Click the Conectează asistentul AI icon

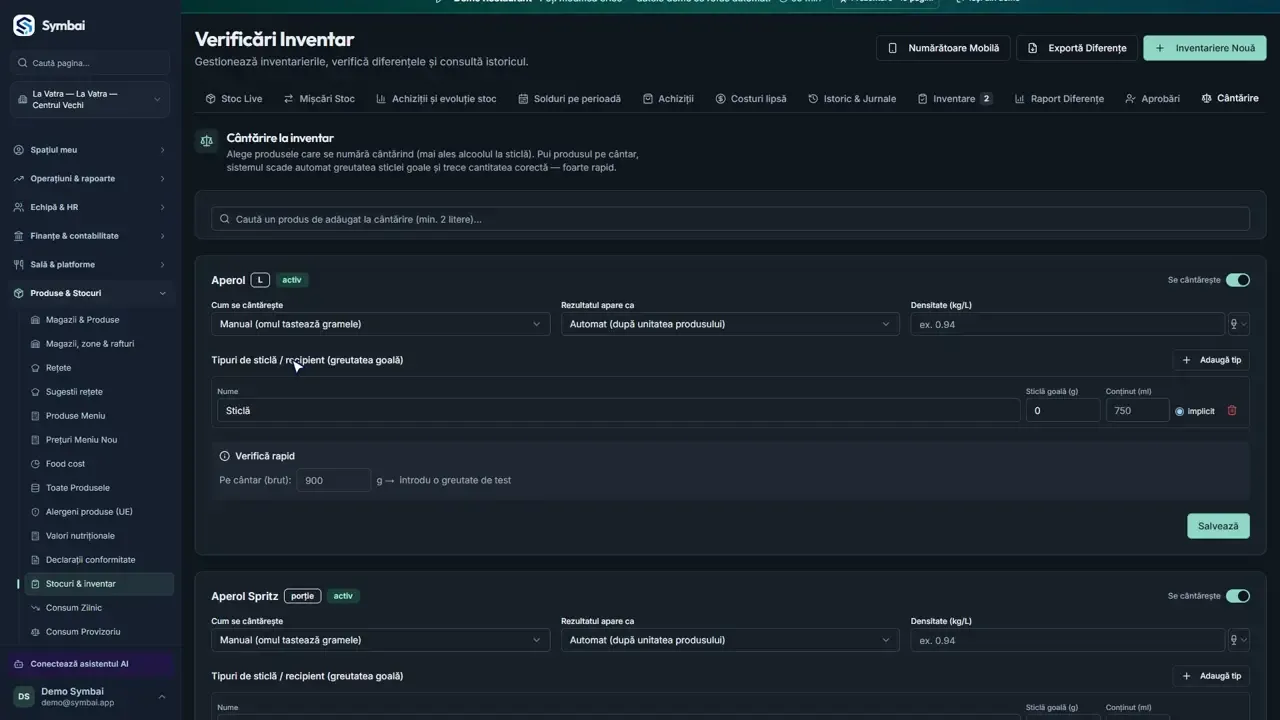pos(19,664)
